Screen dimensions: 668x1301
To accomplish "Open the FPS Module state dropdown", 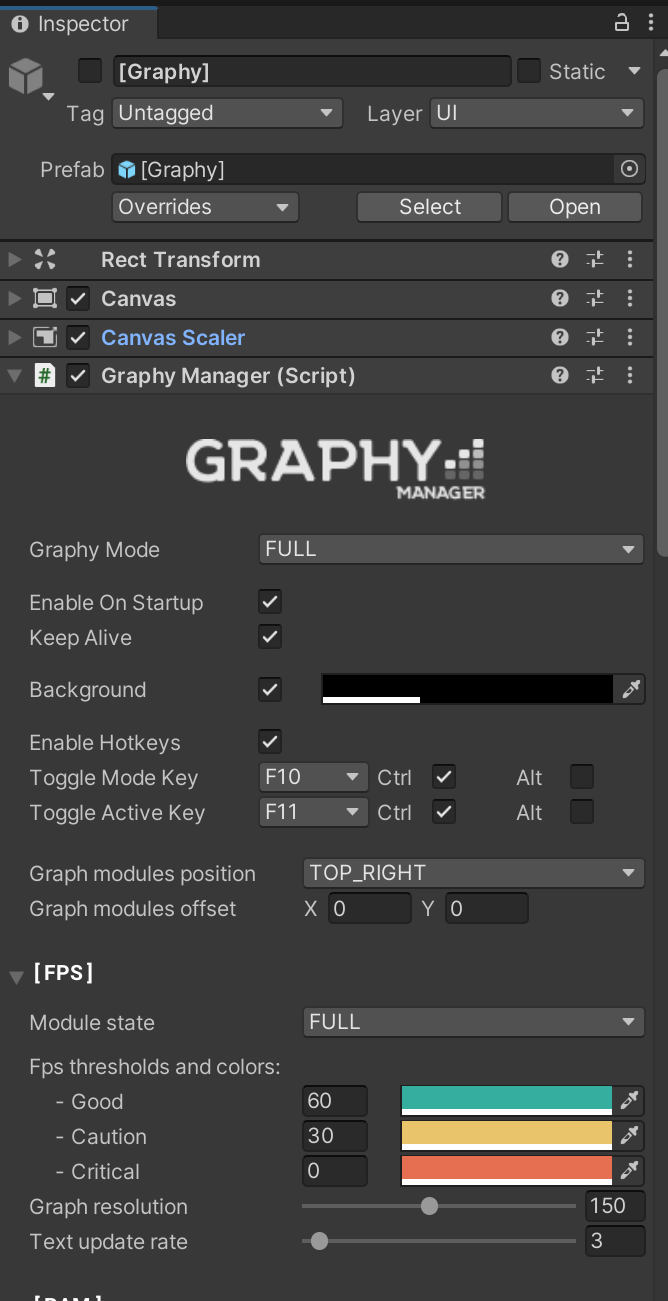I will (473, 1022).
